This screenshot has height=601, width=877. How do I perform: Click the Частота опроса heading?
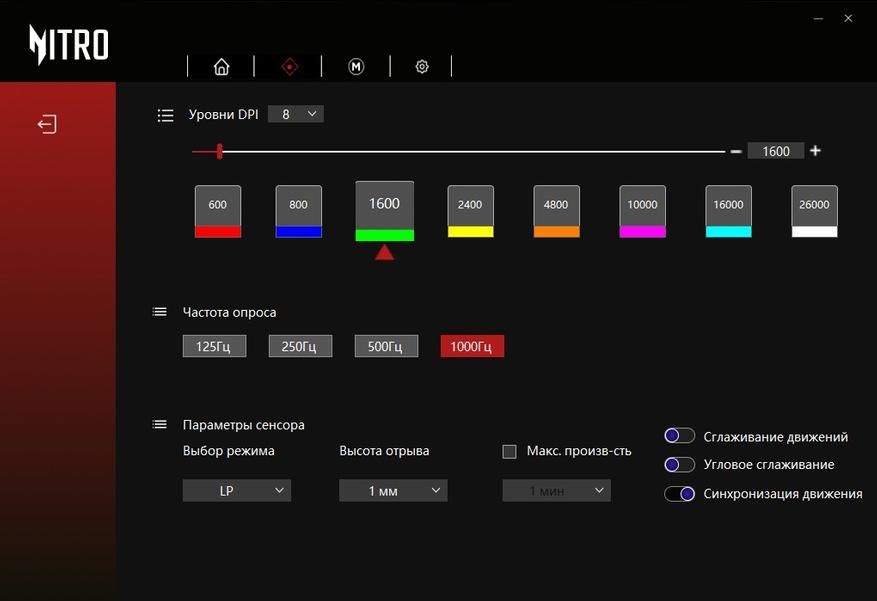click(229, 313)
